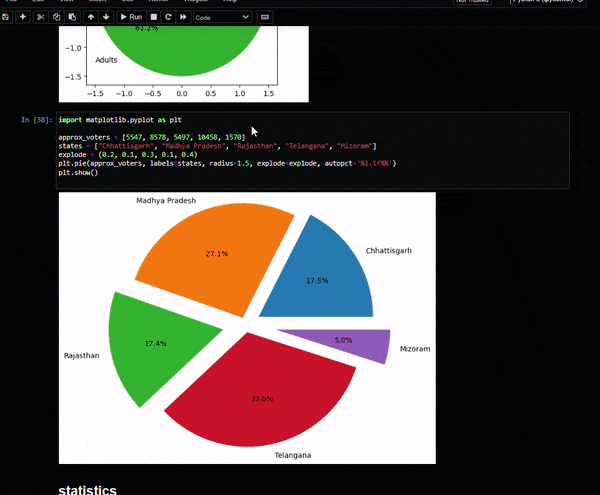Interrupt the kernel with the stop icon
Screen dimensions: 600x495
coord(153,17)
